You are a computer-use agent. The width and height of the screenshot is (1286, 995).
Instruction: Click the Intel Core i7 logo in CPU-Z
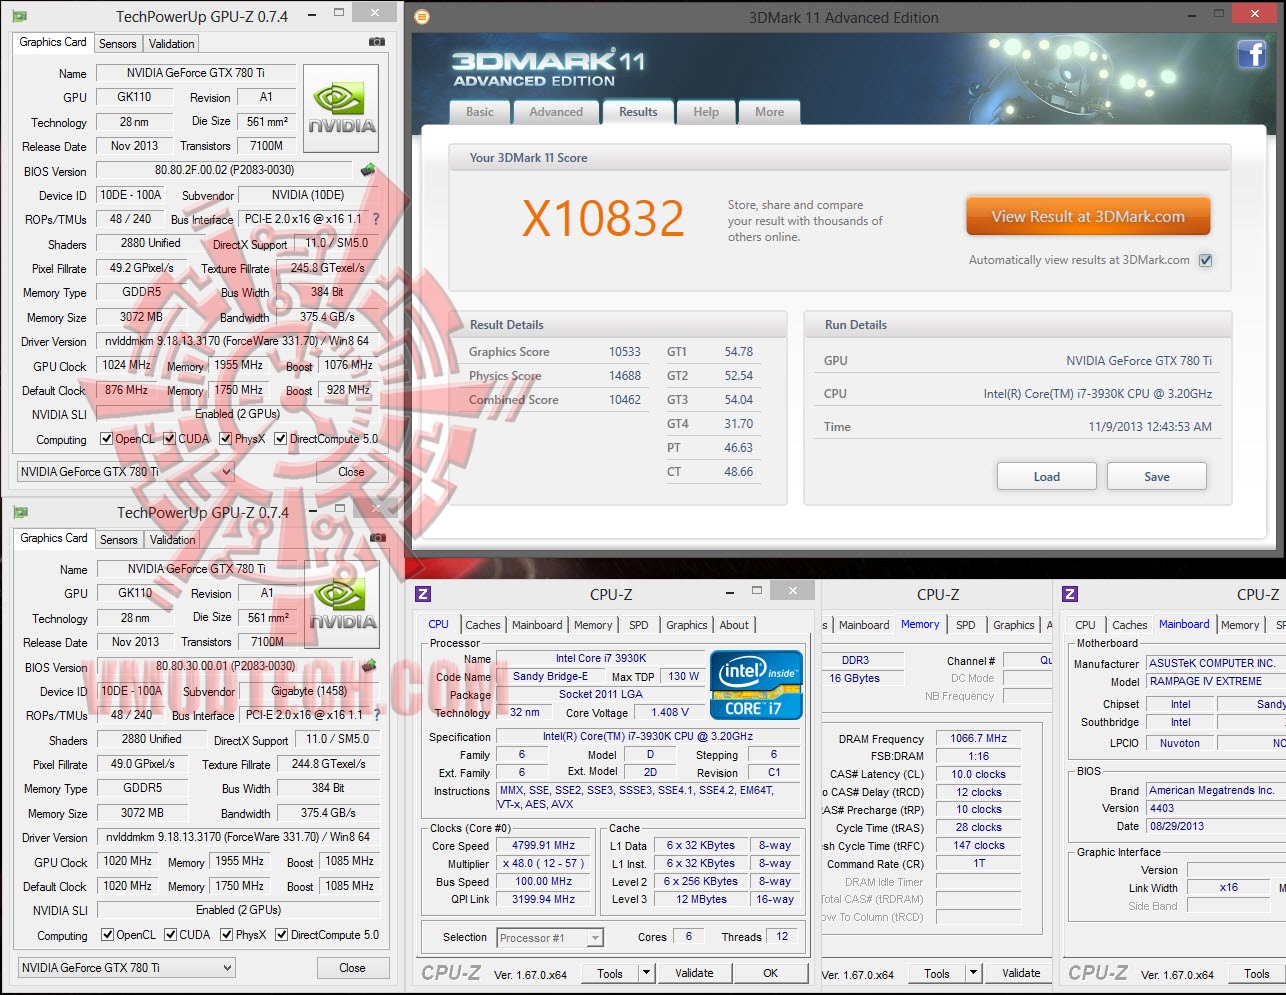757,685
